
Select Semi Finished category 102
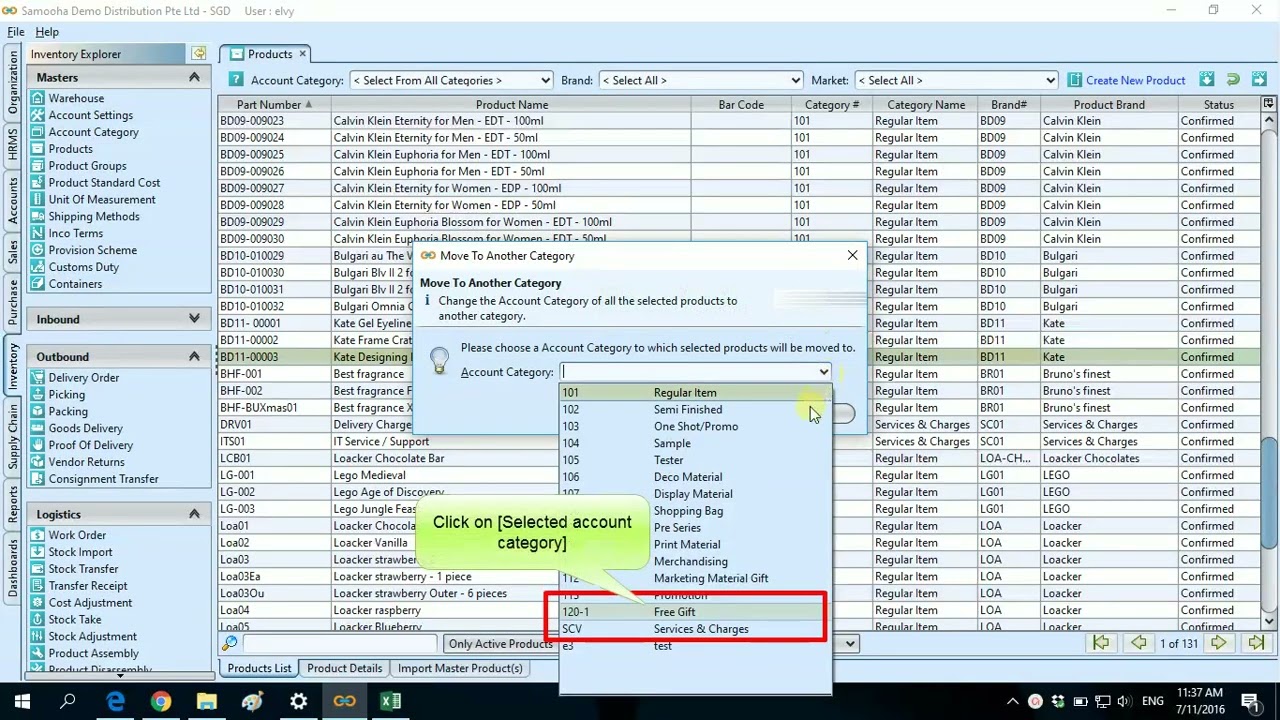(694, 410)
